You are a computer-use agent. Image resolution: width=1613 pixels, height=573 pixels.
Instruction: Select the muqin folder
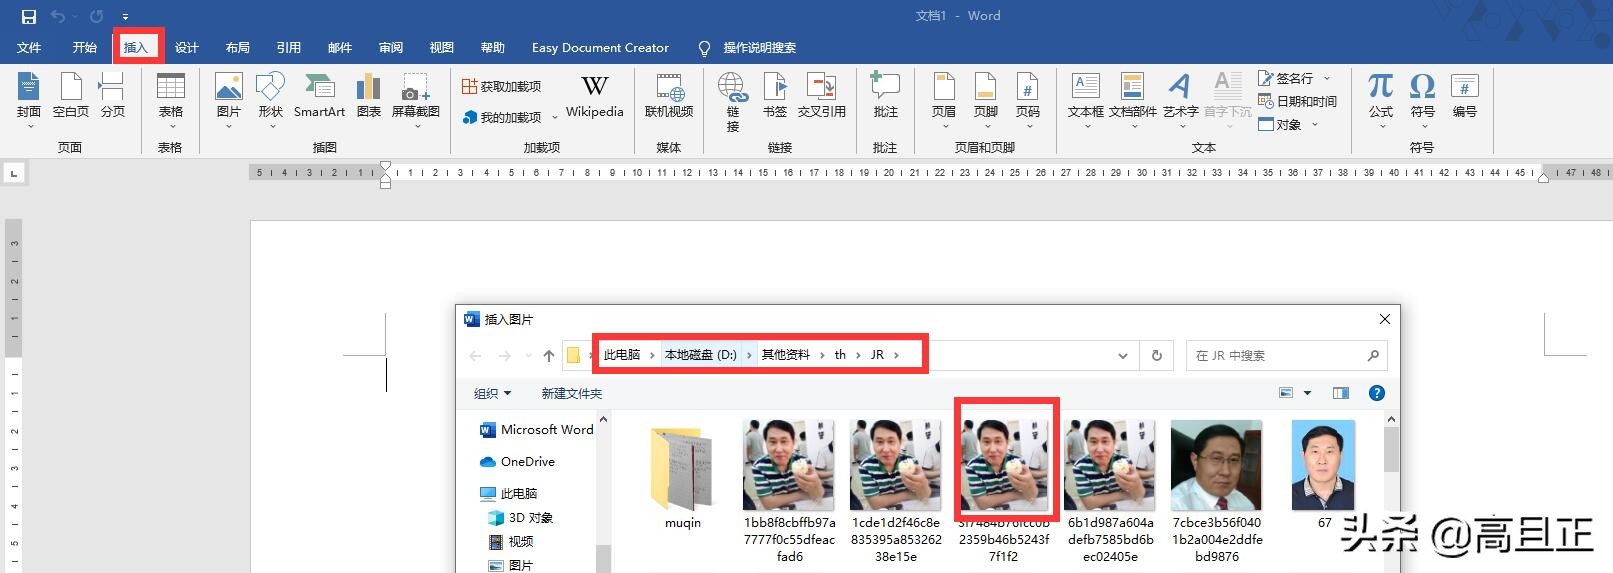coord(683,477)
